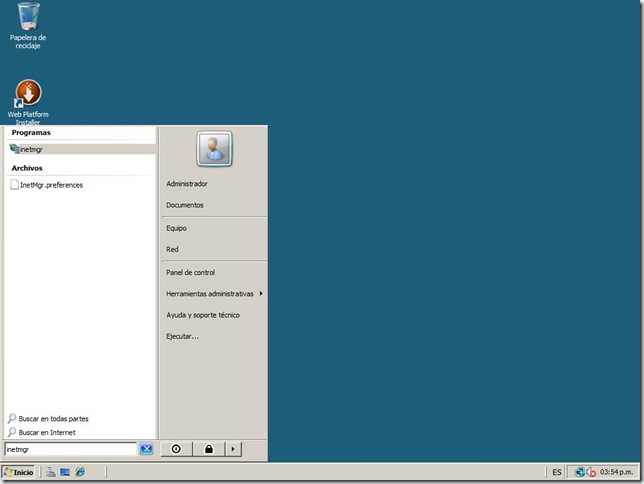Expand Herramientas administrativas submenu

[214, 294]
